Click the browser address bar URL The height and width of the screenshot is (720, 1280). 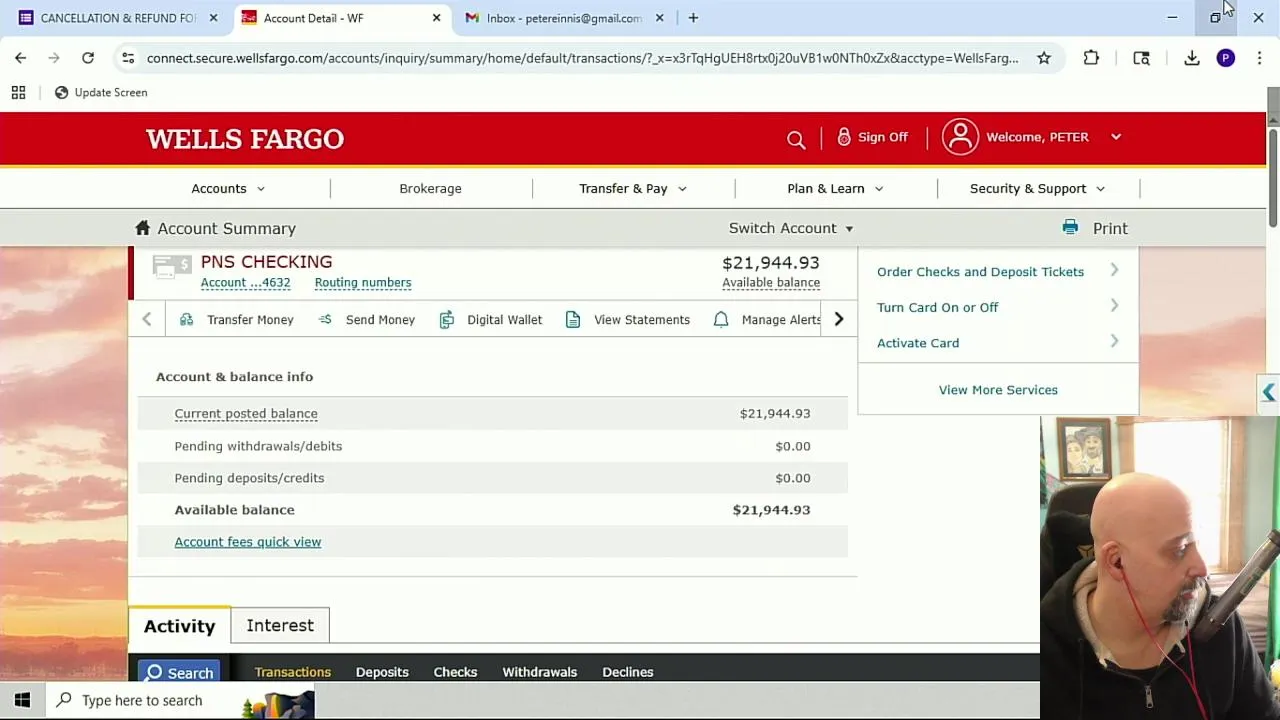click(x=582, y=58)
